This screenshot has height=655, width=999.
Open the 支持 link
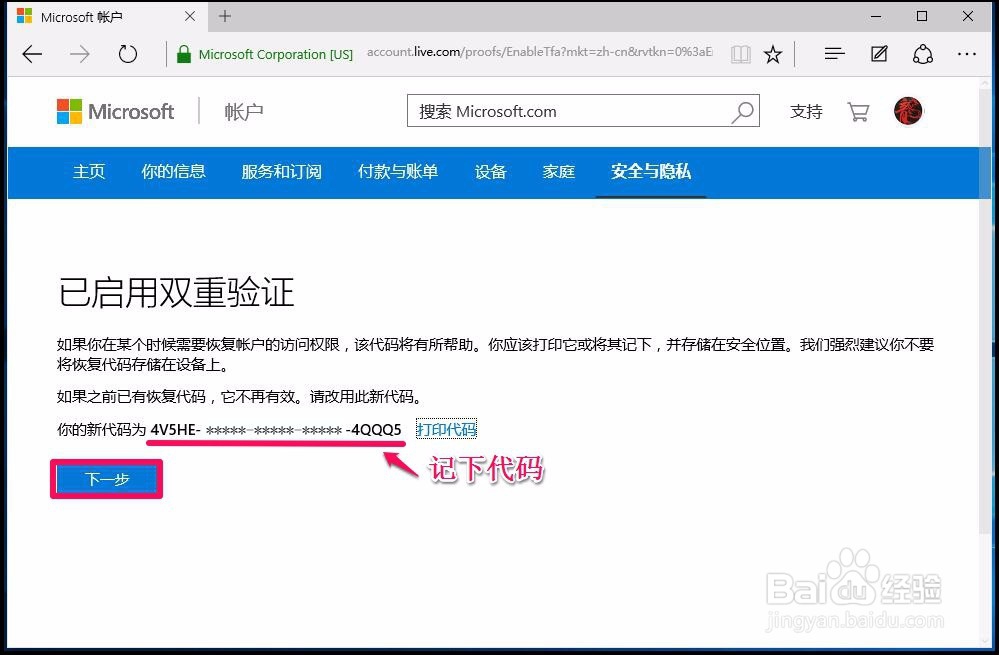[x=806, y=112]
